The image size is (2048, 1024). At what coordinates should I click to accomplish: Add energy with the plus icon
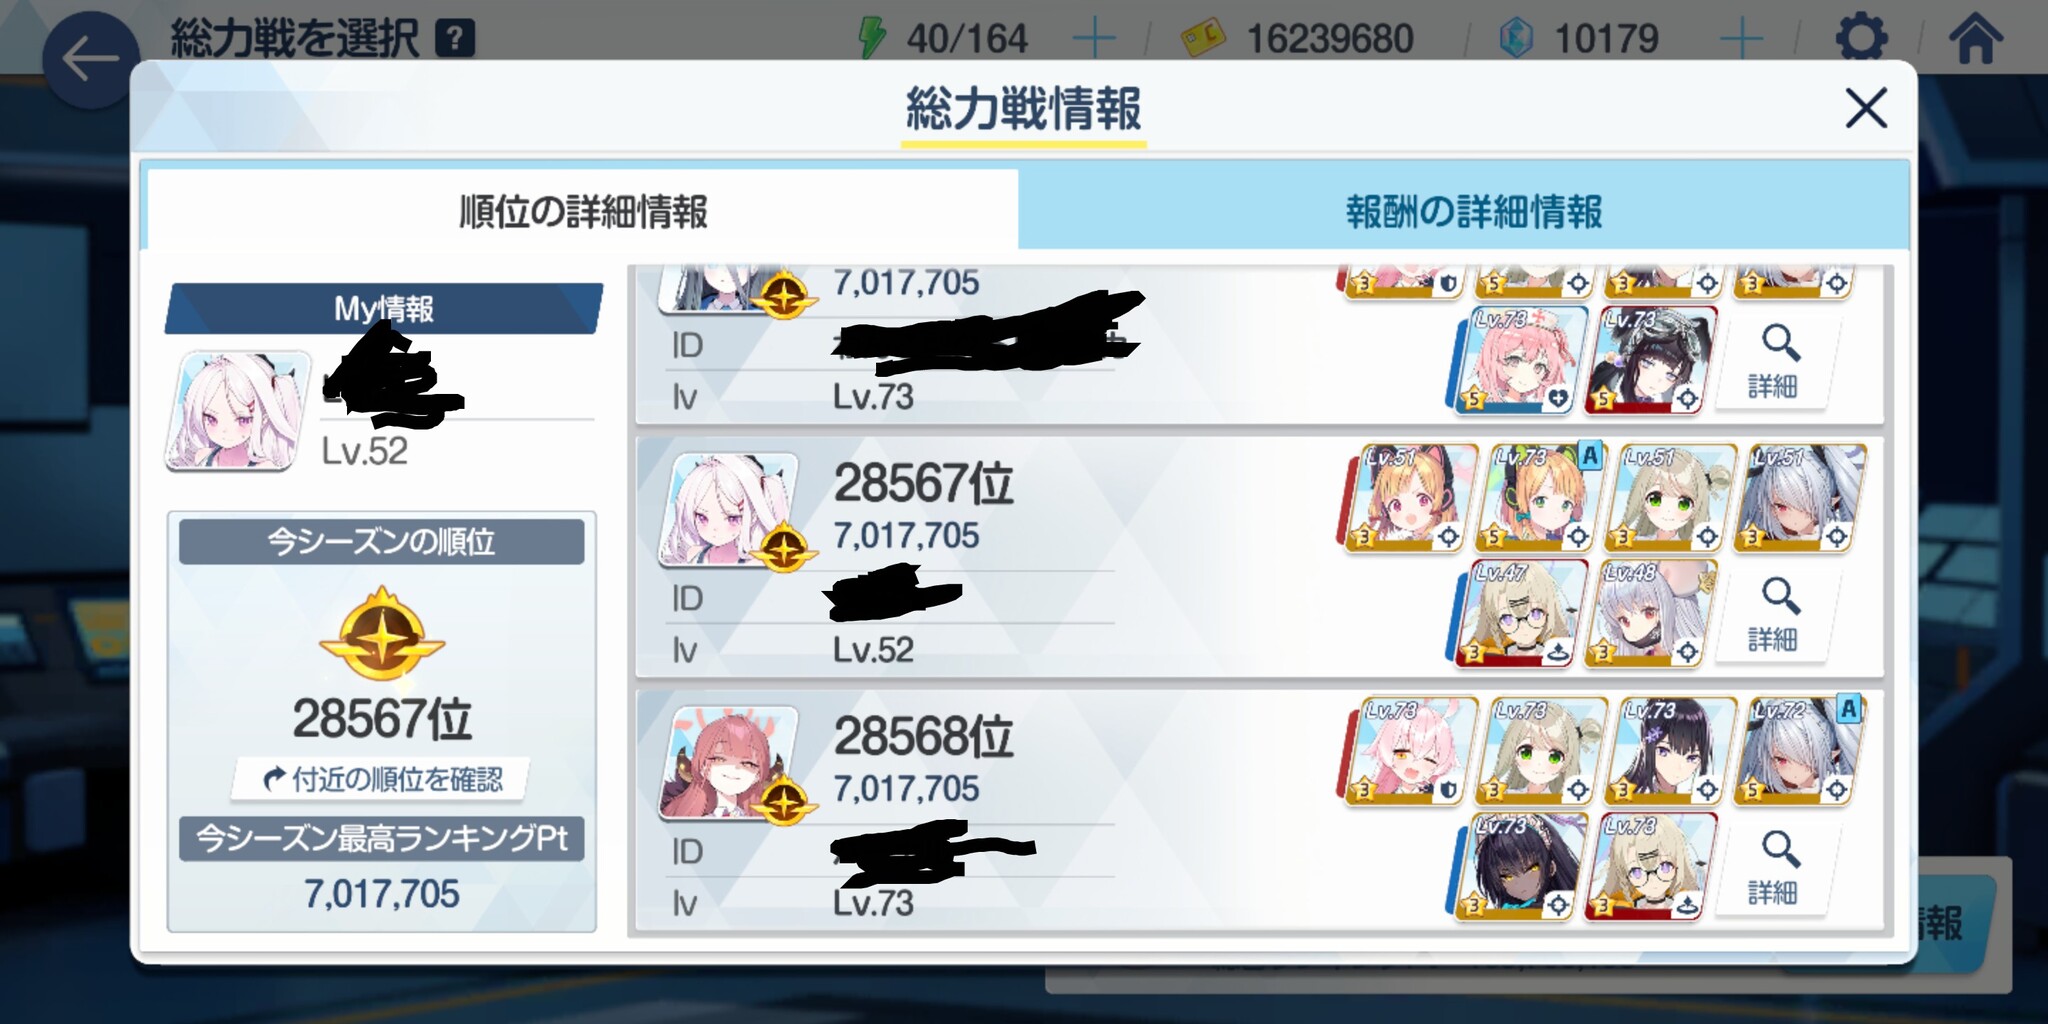pos(1094,39)
